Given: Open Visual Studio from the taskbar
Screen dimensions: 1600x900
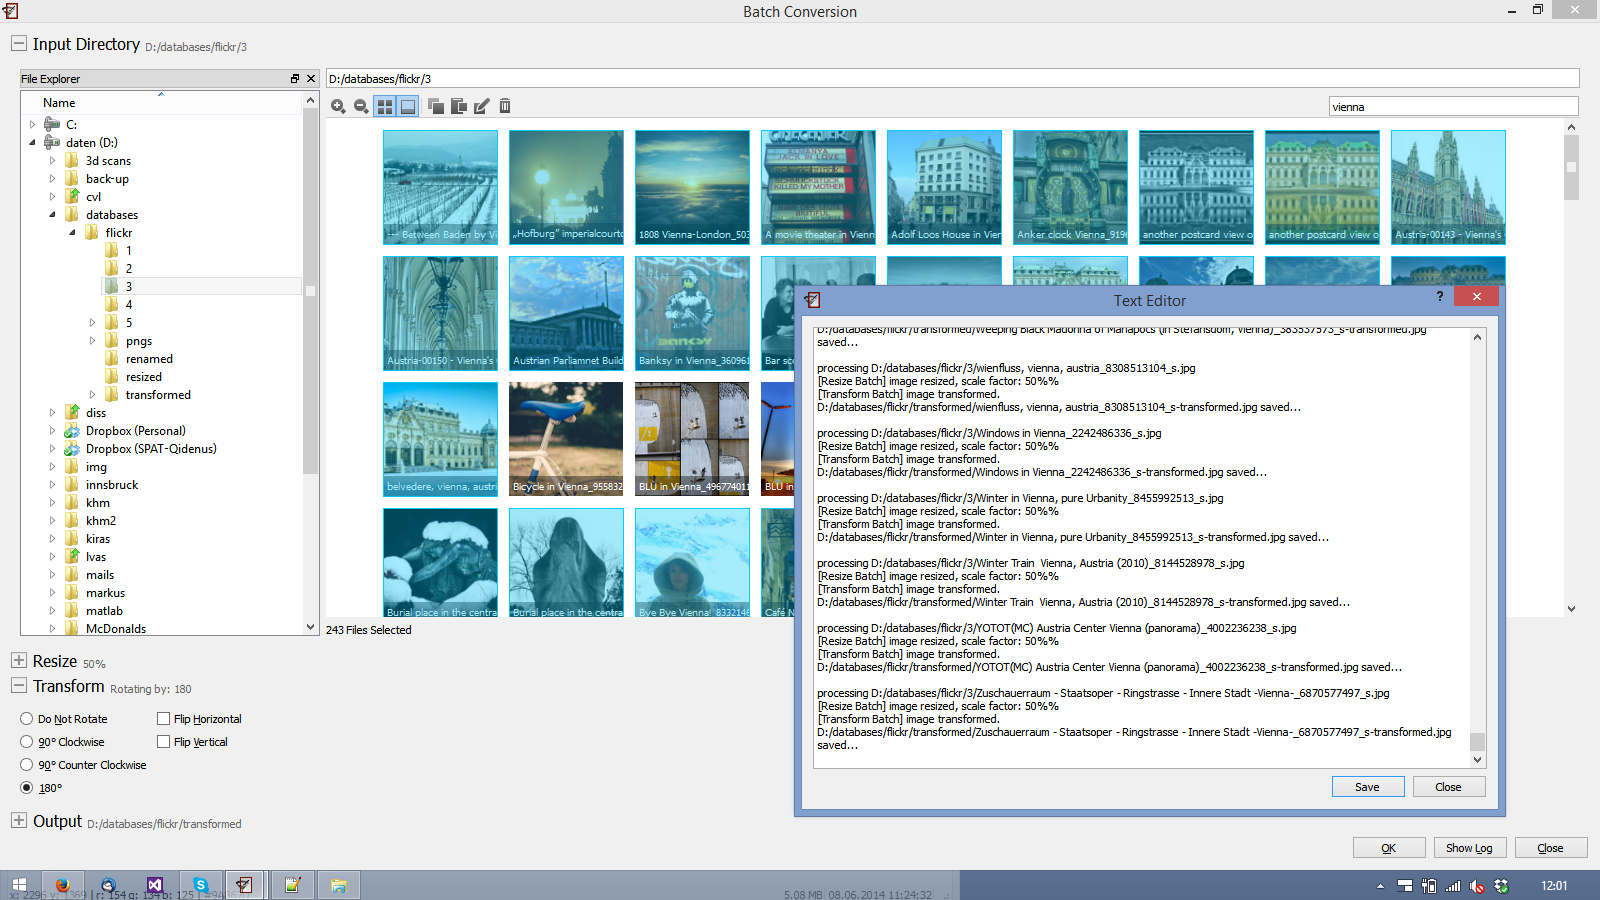Looking at the screenshot, I should [x=154, y=885].
